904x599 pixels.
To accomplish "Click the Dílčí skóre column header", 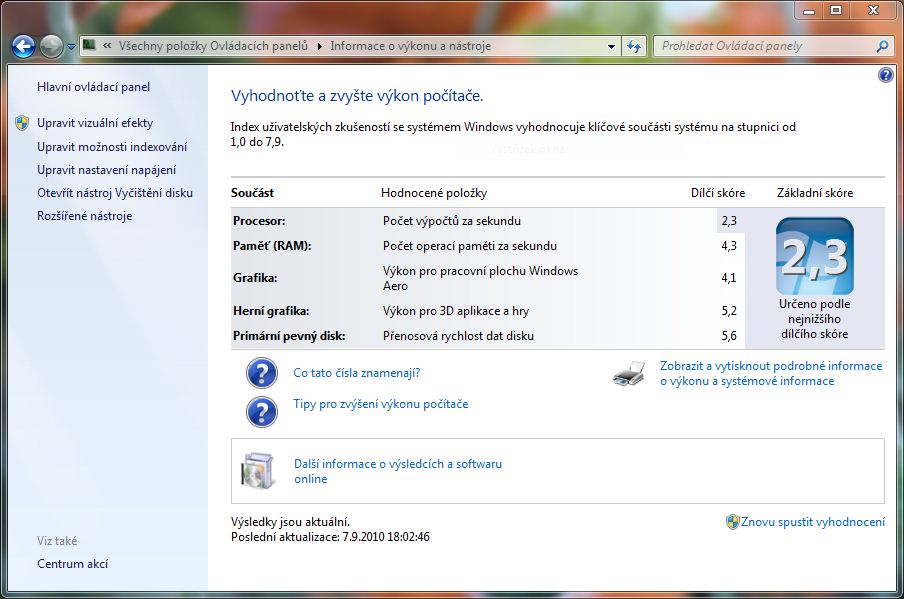I will pos(718,193).
